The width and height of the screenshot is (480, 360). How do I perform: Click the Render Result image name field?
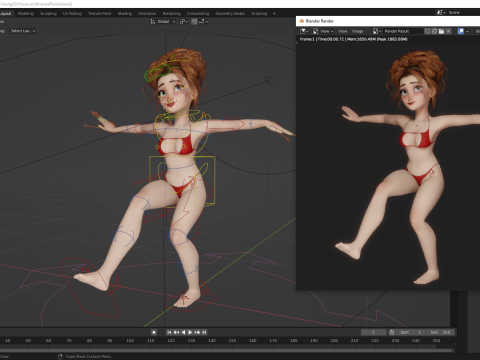pyautogui.click(x=403, y=31)
